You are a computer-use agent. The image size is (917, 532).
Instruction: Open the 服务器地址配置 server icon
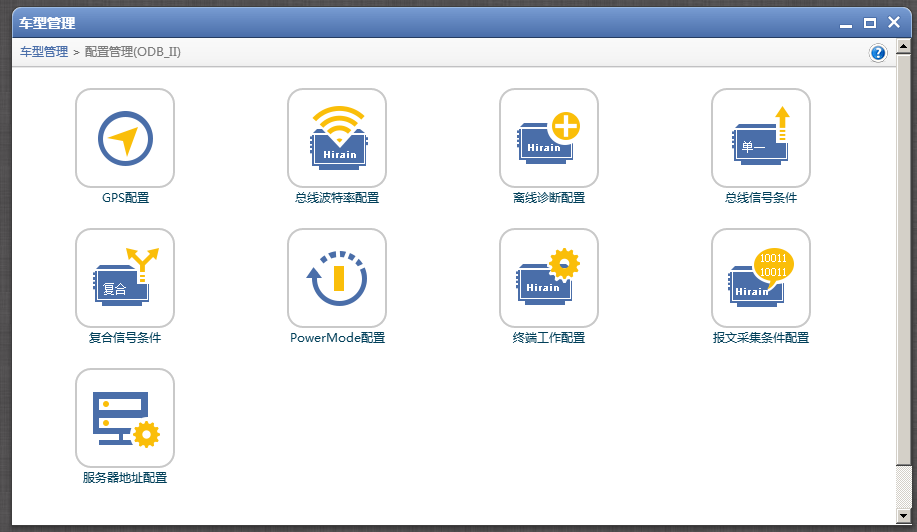pos(125,417)
